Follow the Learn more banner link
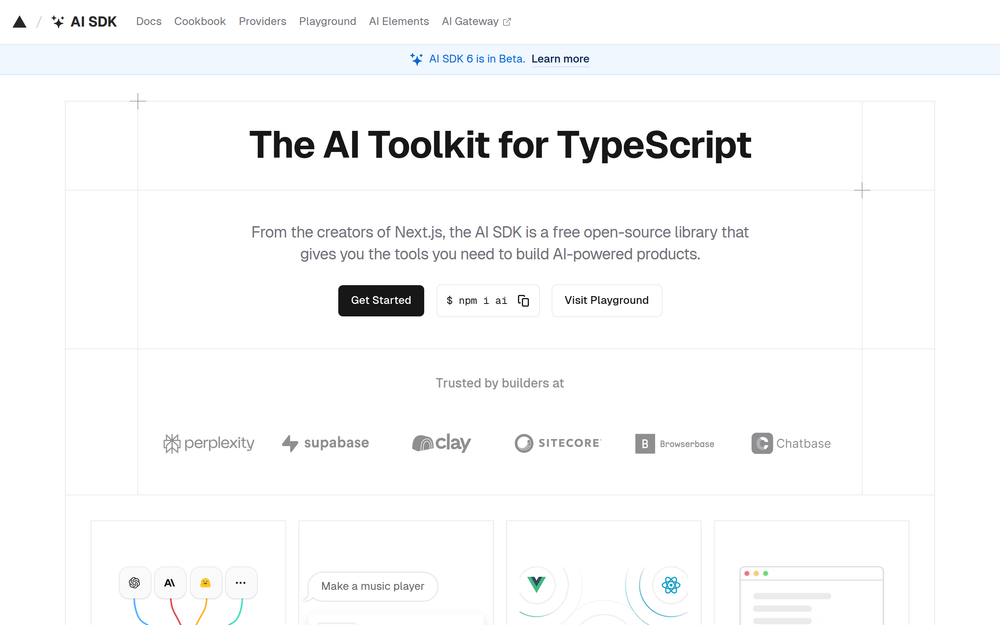Viewport: 1000px width, 625px height. click(560, 59)
